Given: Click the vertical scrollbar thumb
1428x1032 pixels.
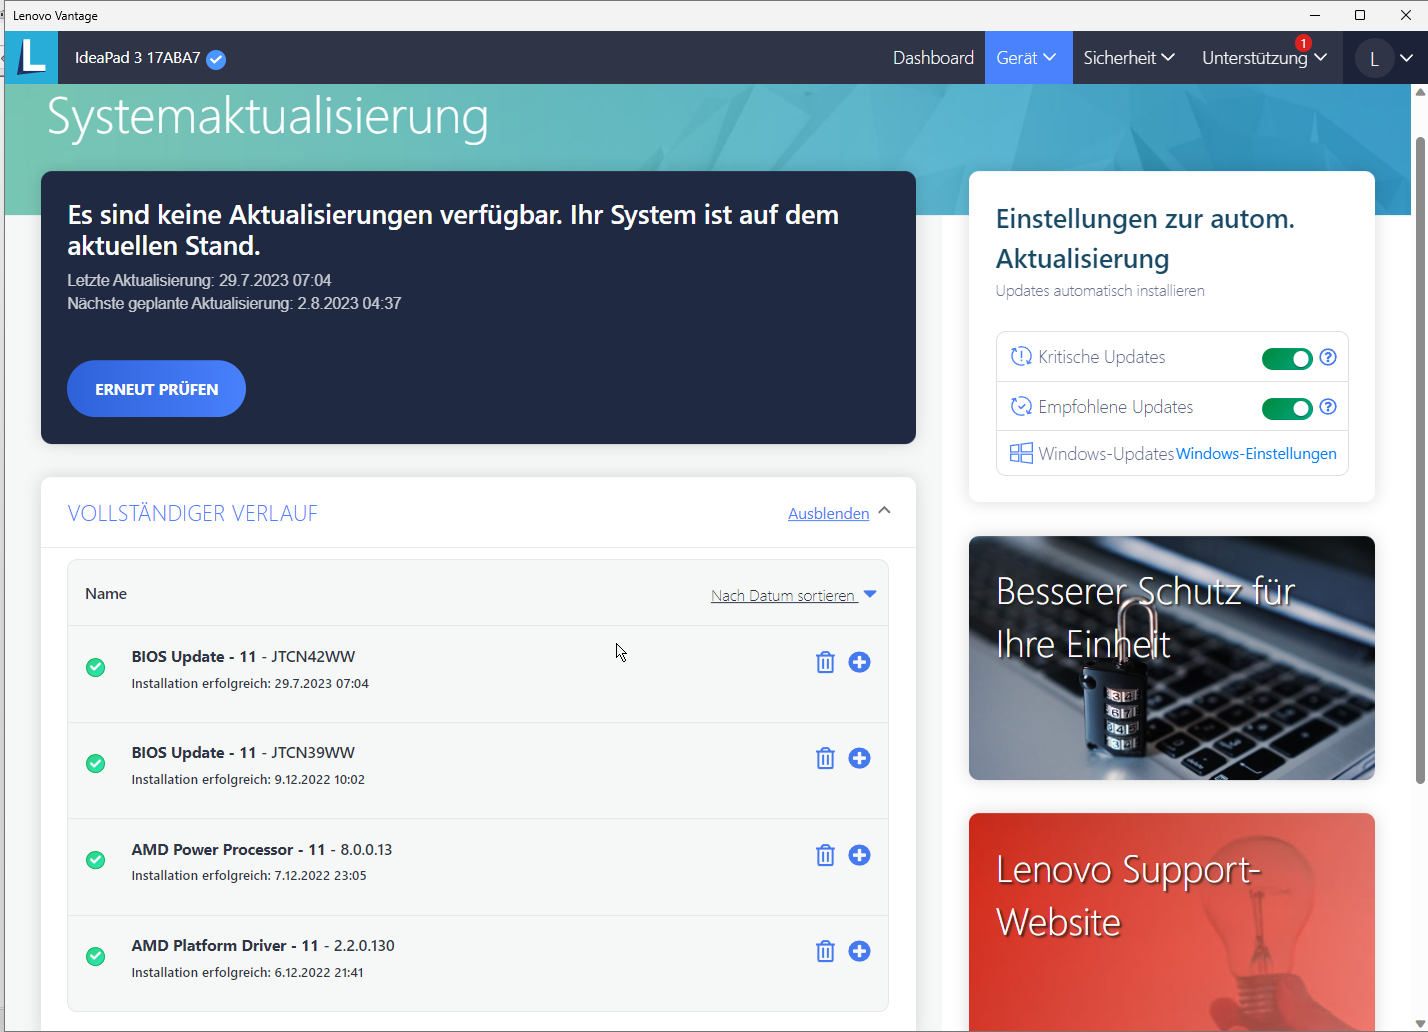Looking at the screenshot, I should [1420, 460].
